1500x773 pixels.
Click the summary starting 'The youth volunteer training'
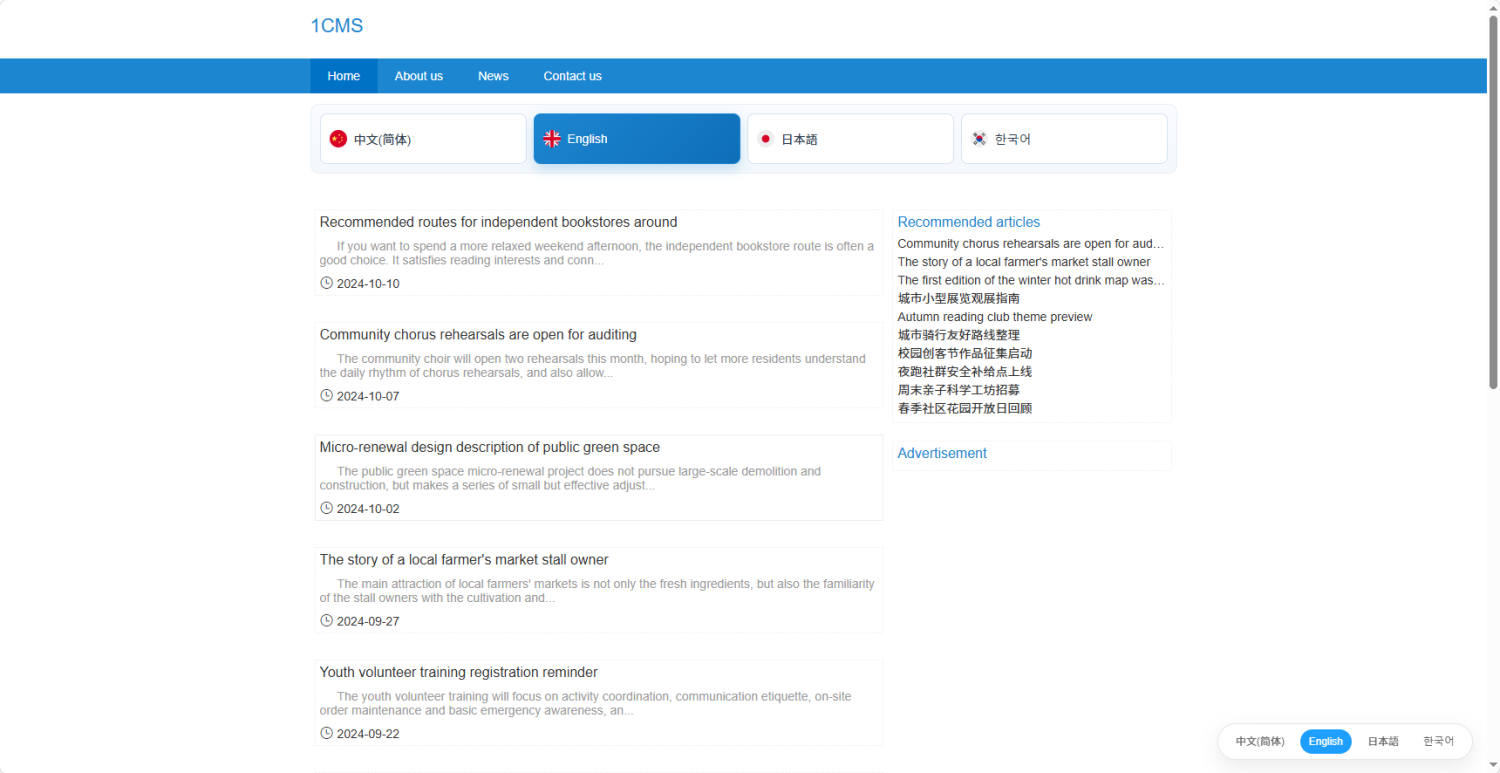[x=586, y=703]
